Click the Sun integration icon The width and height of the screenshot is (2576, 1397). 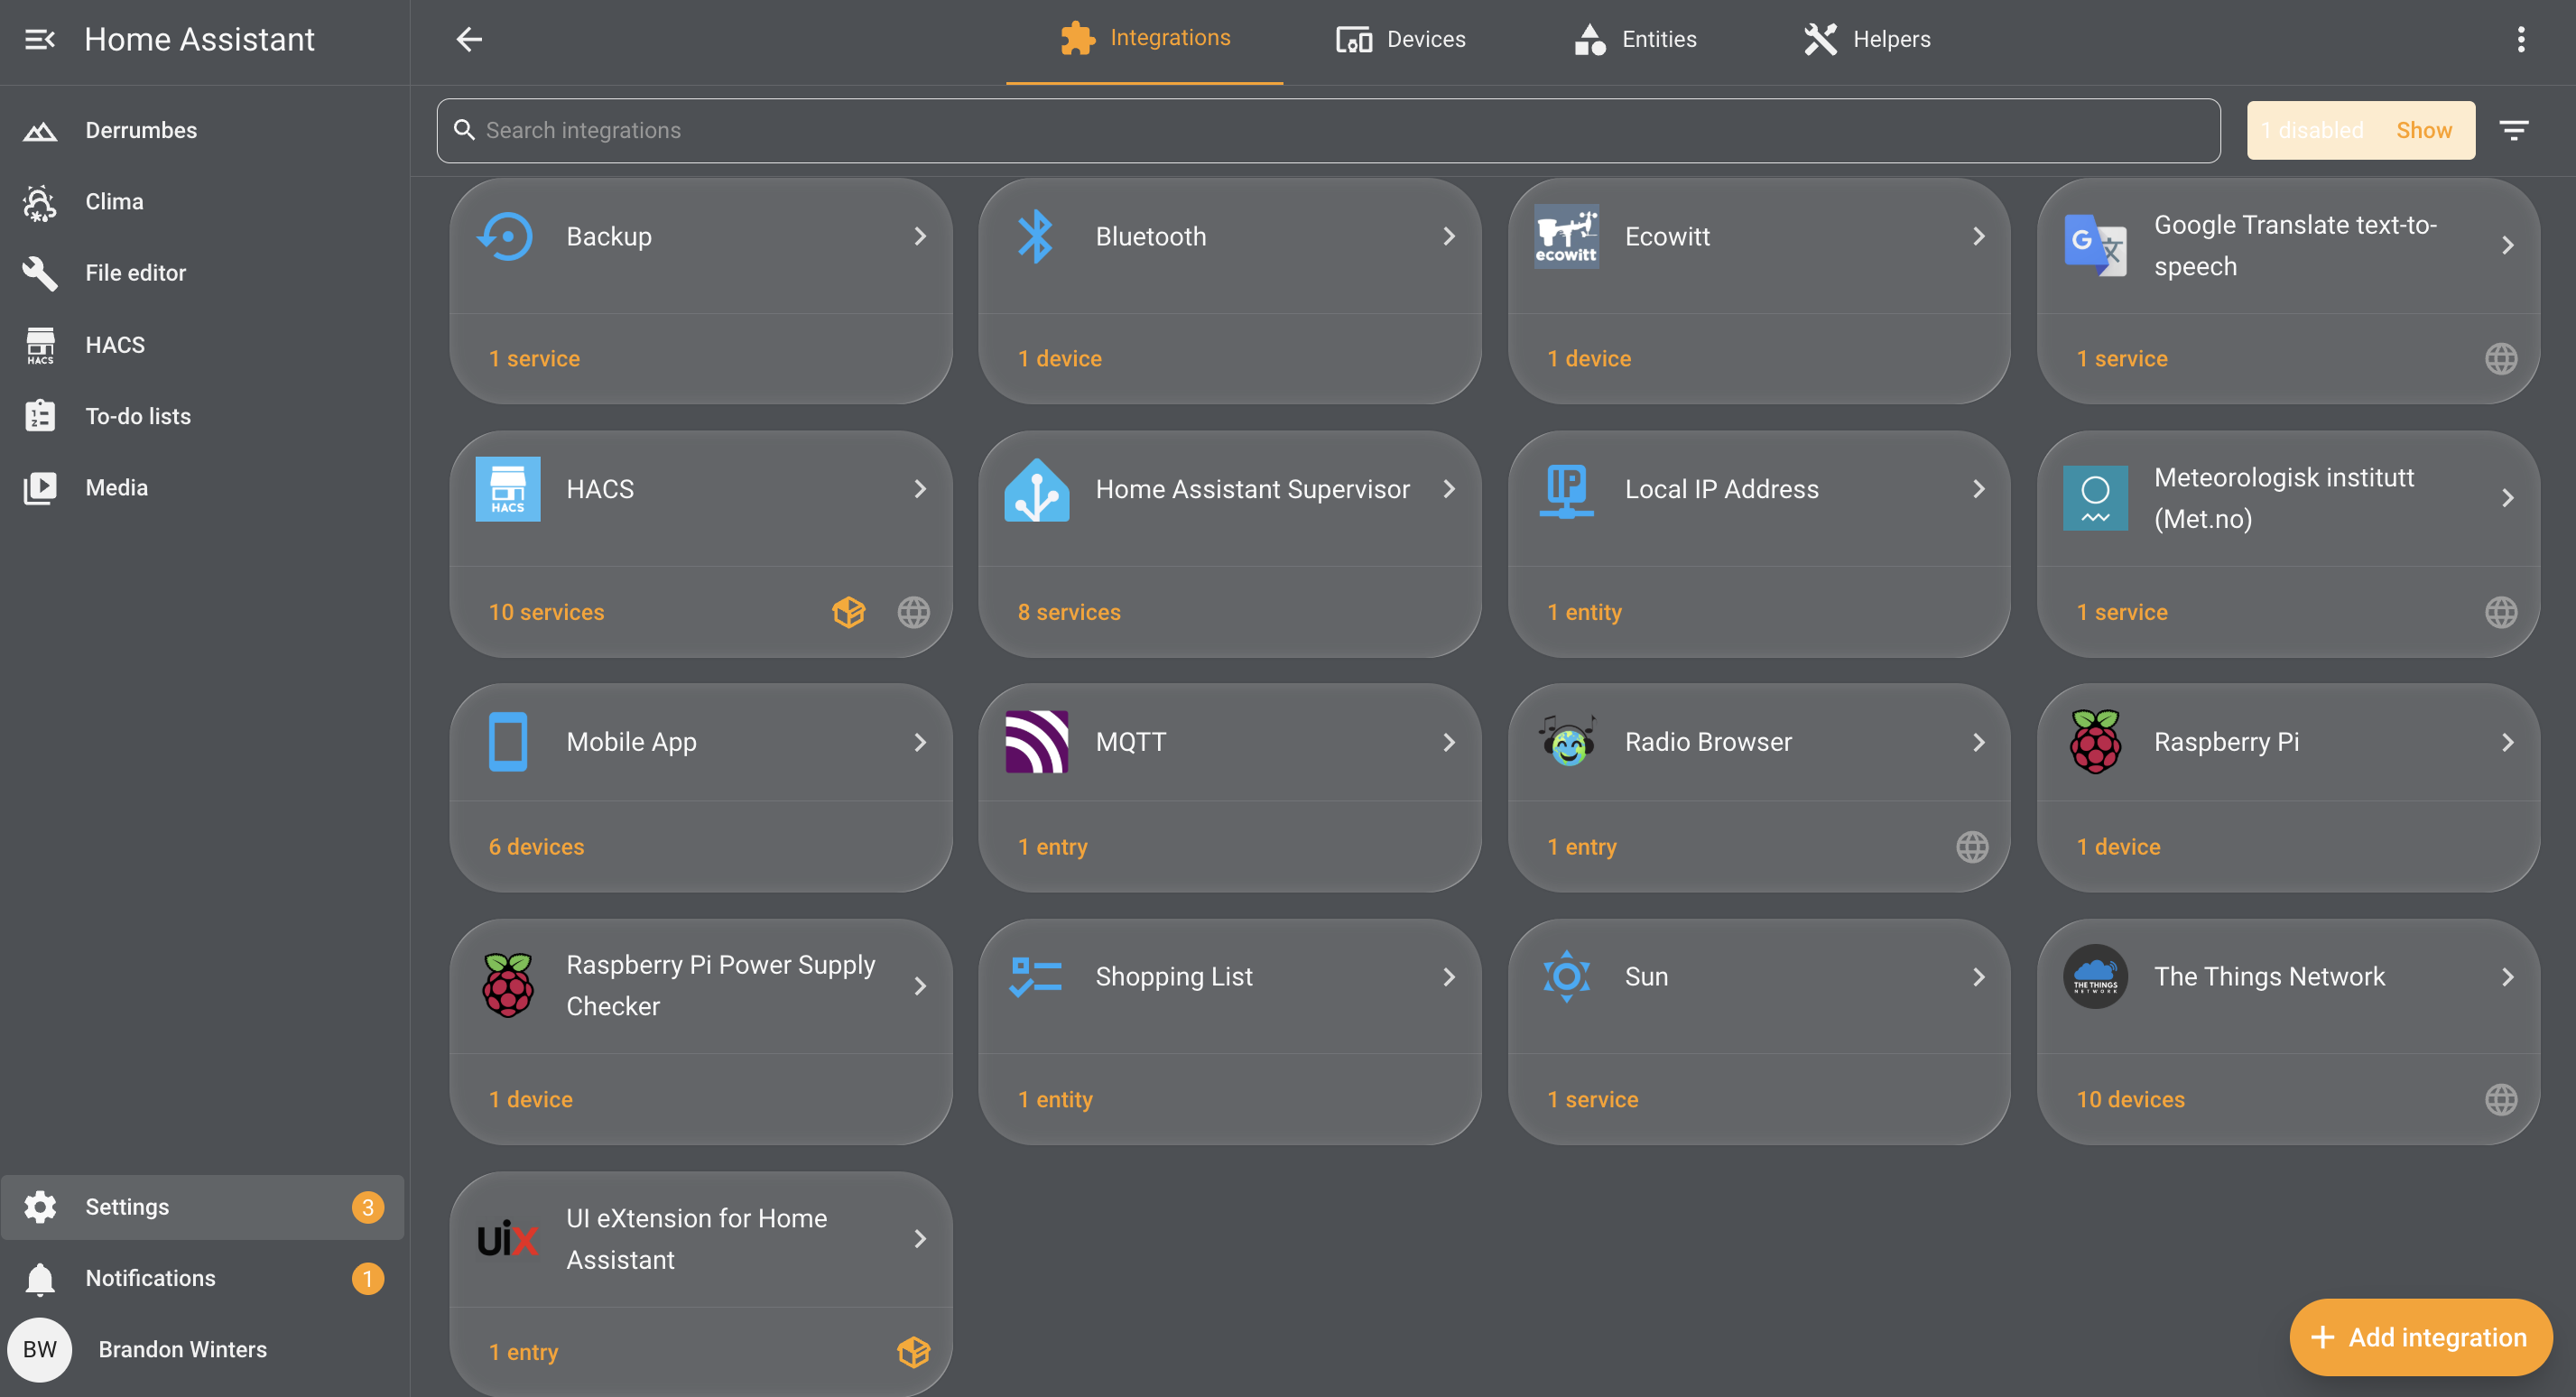point(1566,977)
